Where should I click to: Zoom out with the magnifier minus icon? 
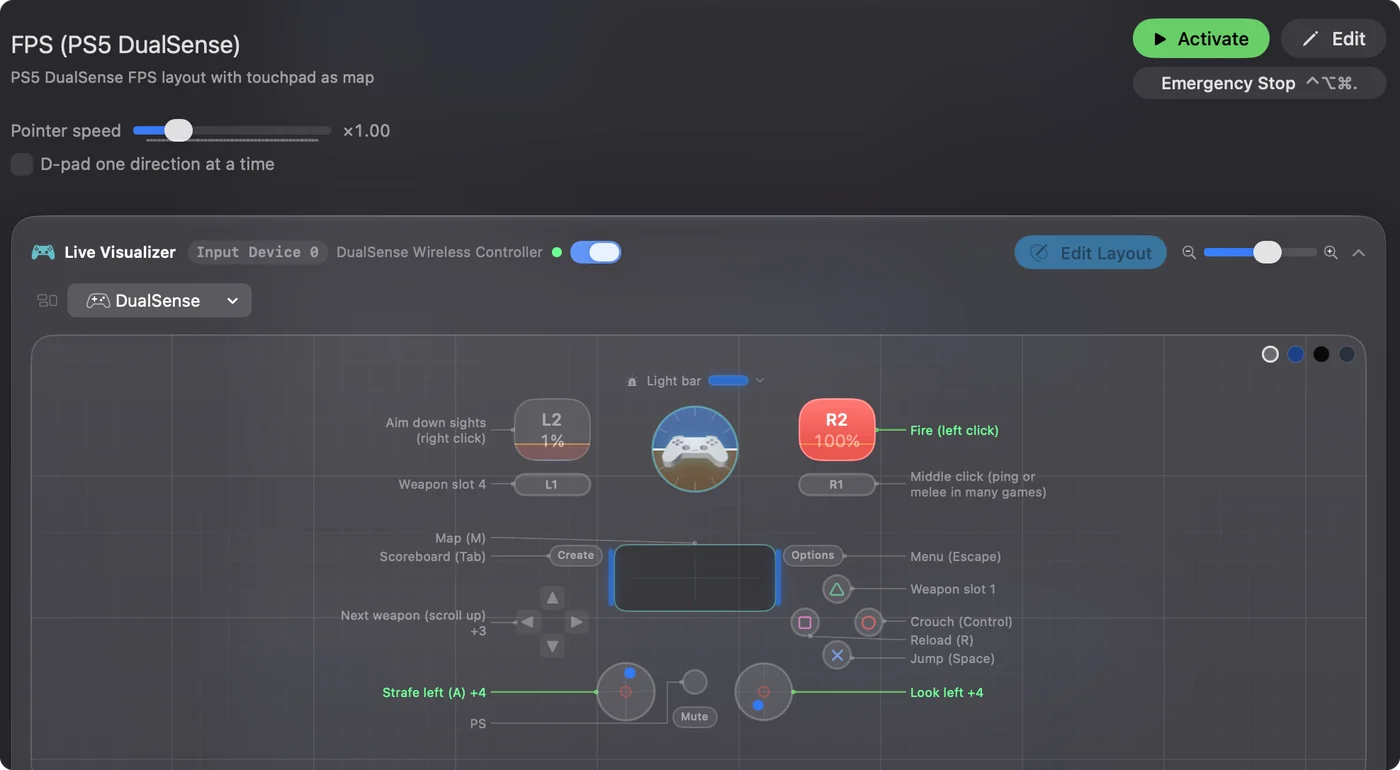[x=1189, y=252]
